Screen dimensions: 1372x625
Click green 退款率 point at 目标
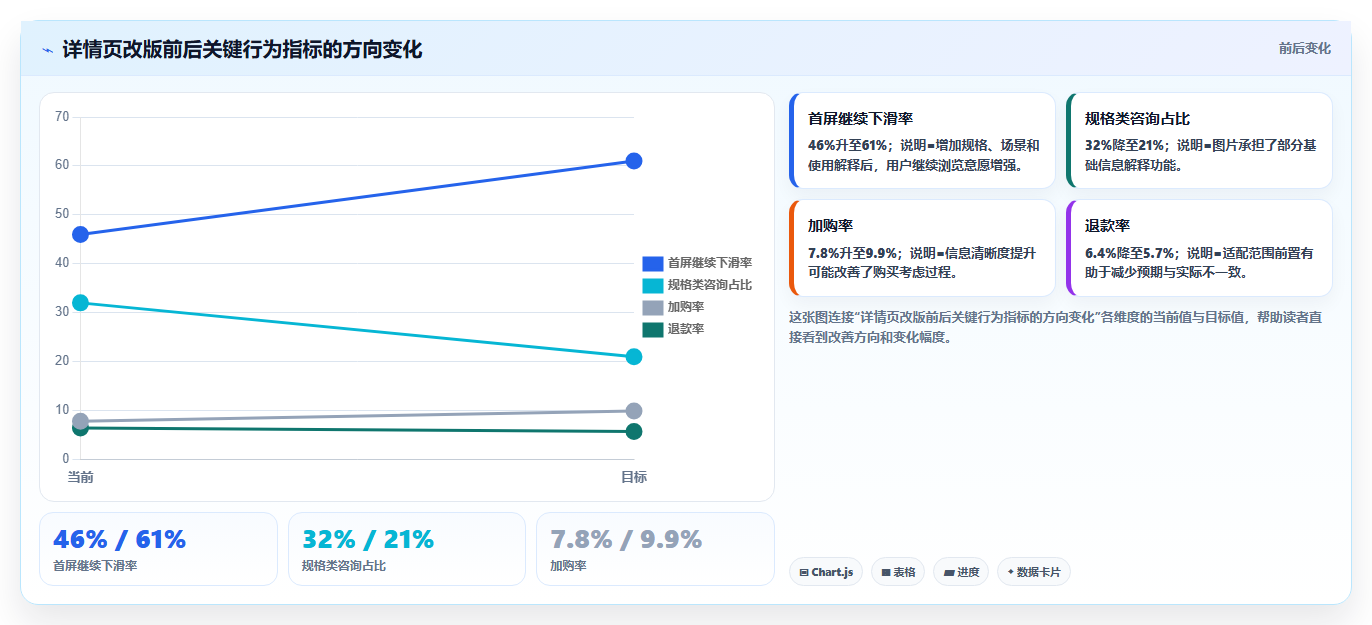click(x=634, y=431)
